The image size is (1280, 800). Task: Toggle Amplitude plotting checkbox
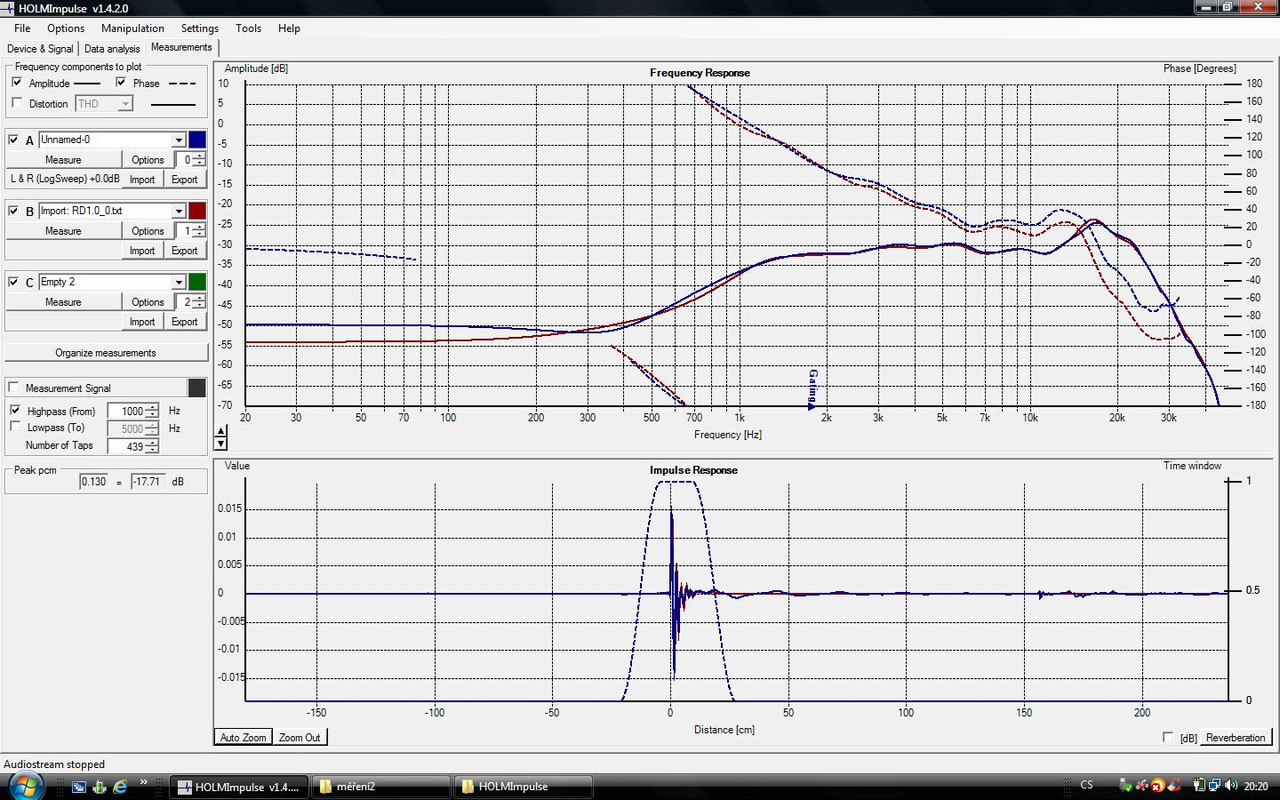click(x=16, y=83)
